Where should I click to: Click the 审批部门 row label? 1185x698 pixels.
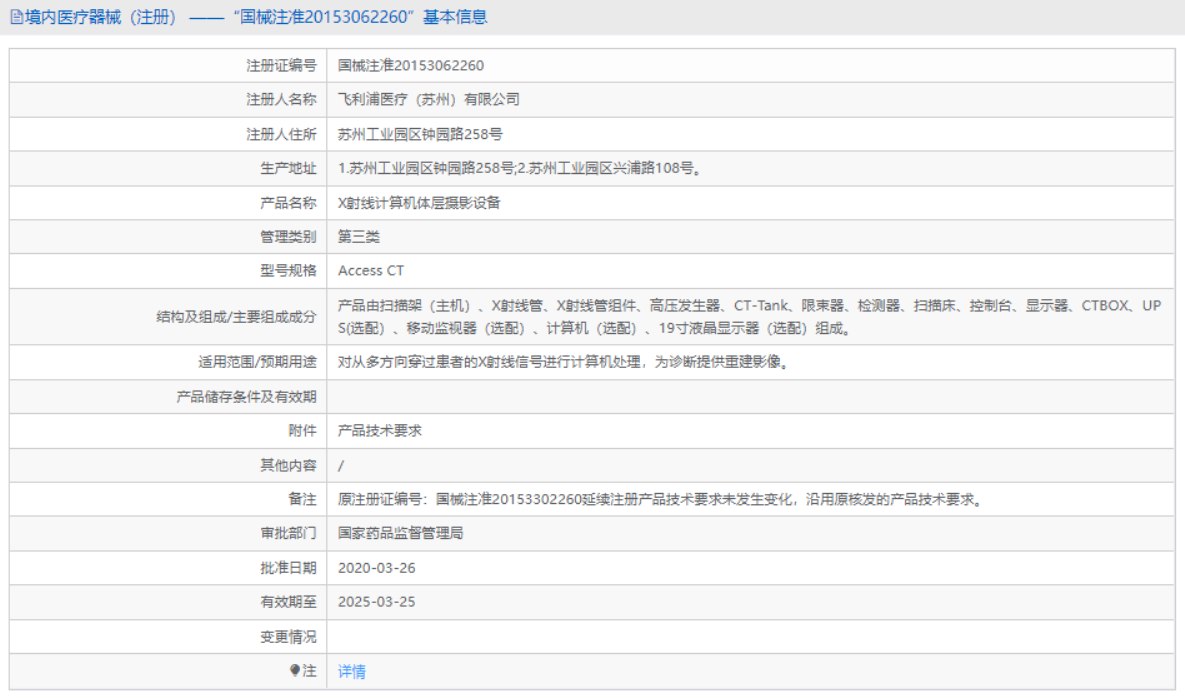[x=288, y=533]
